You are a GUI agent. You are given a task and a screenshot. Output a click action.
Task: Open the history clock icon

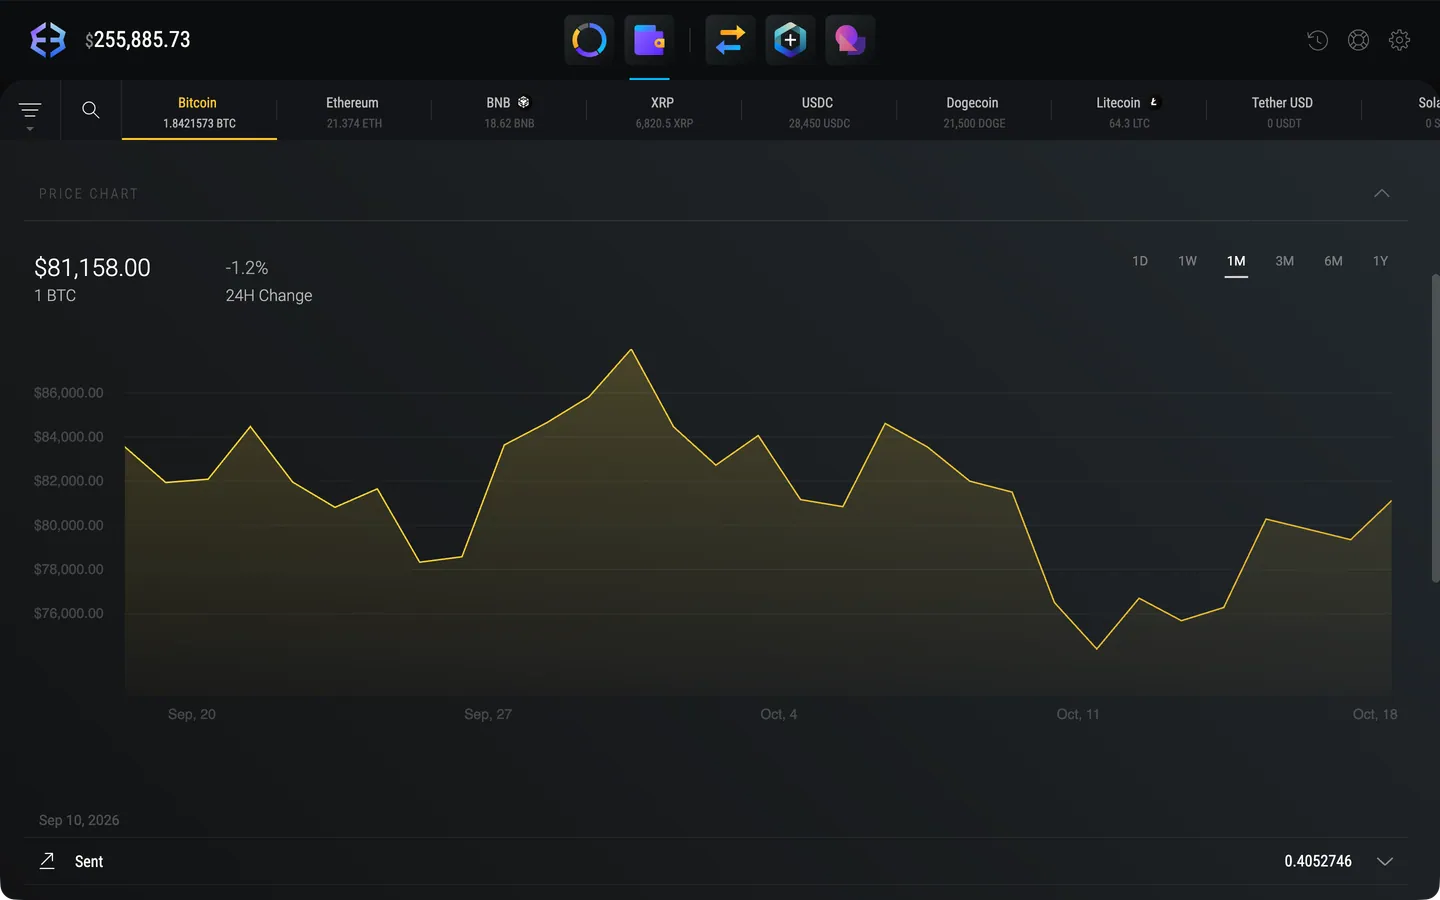[1317, 40]
